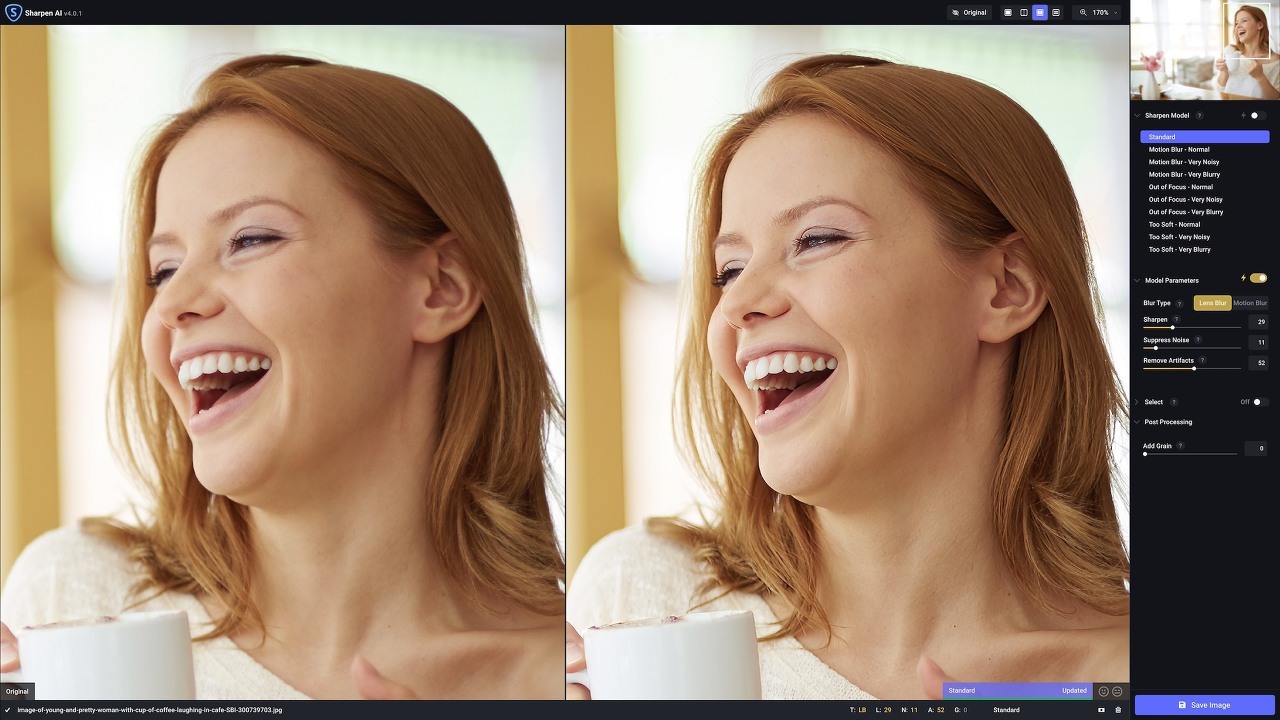This screenshot has width=1280, height=720.
Task: Click the Remove Artifacts slider handle
Action: point(1194,368)
